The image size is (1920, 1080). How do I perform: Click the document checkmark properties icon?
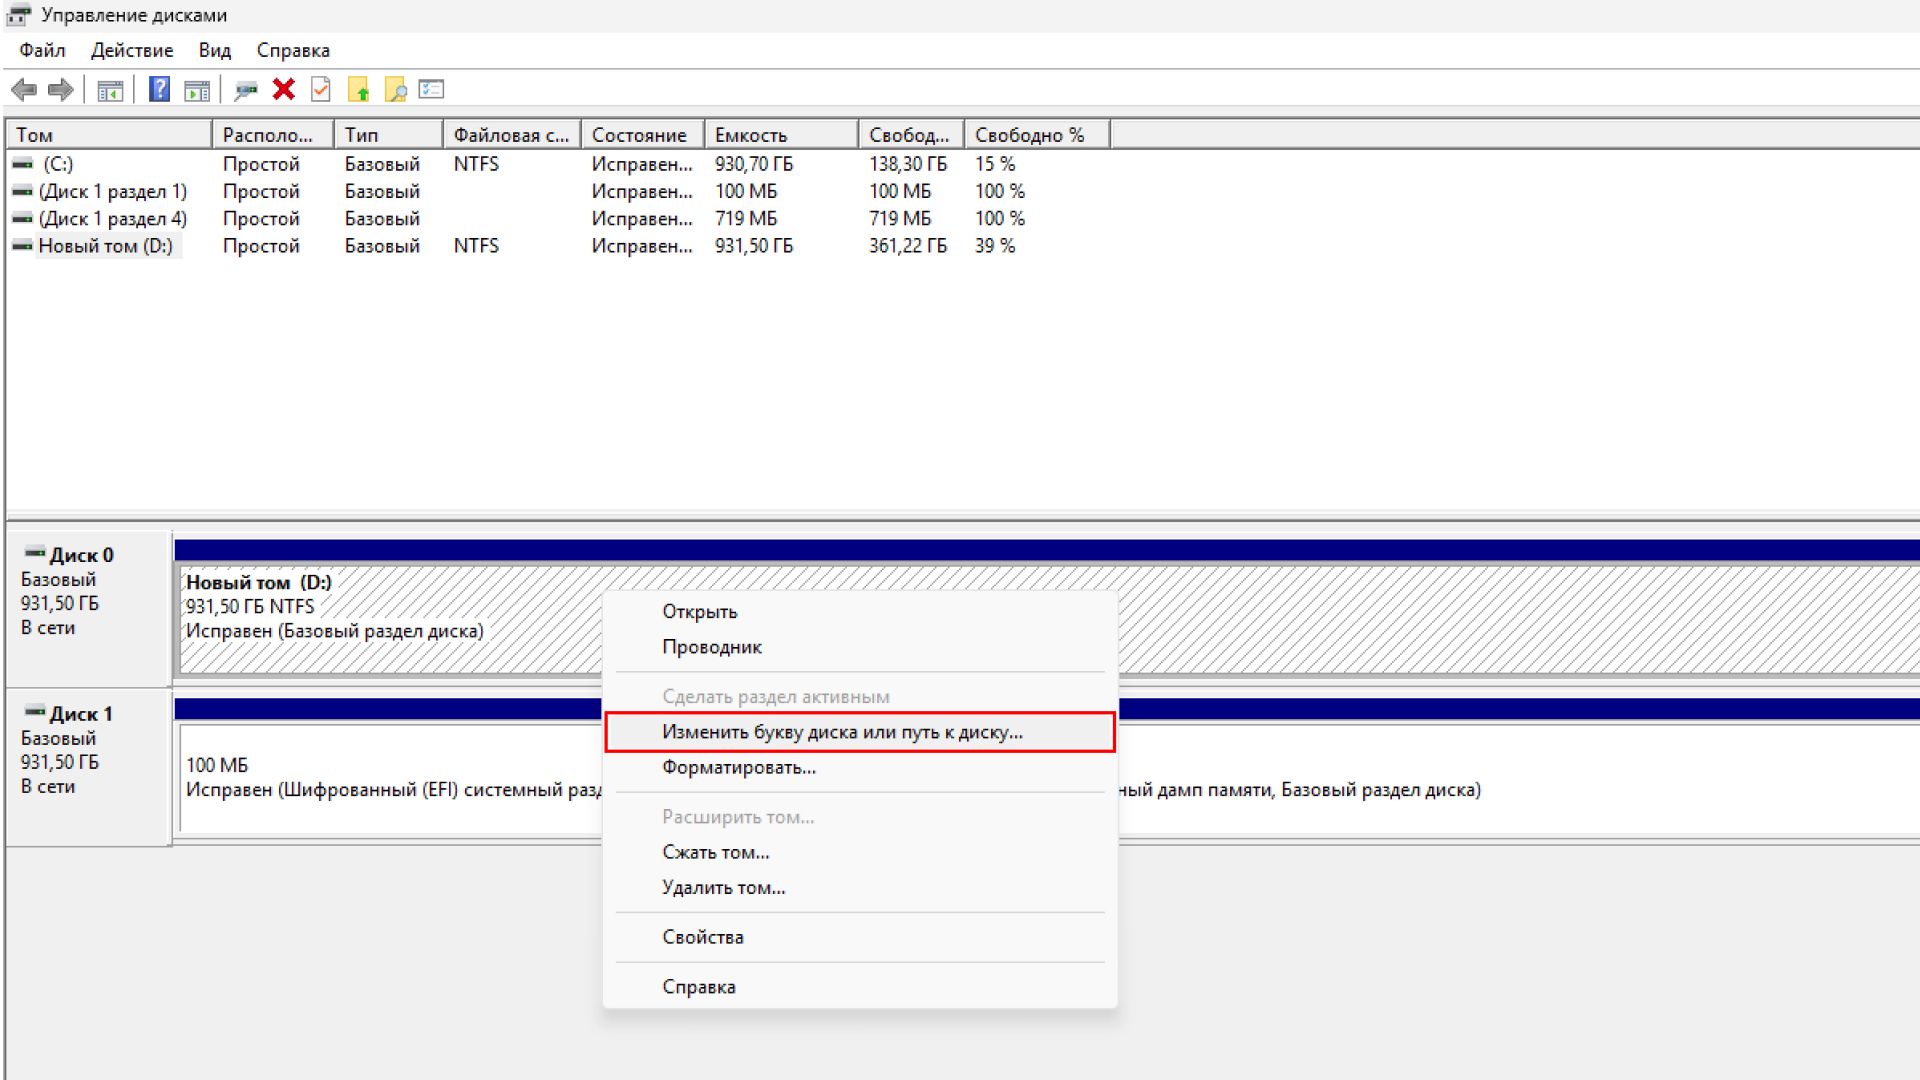(321, 90)
